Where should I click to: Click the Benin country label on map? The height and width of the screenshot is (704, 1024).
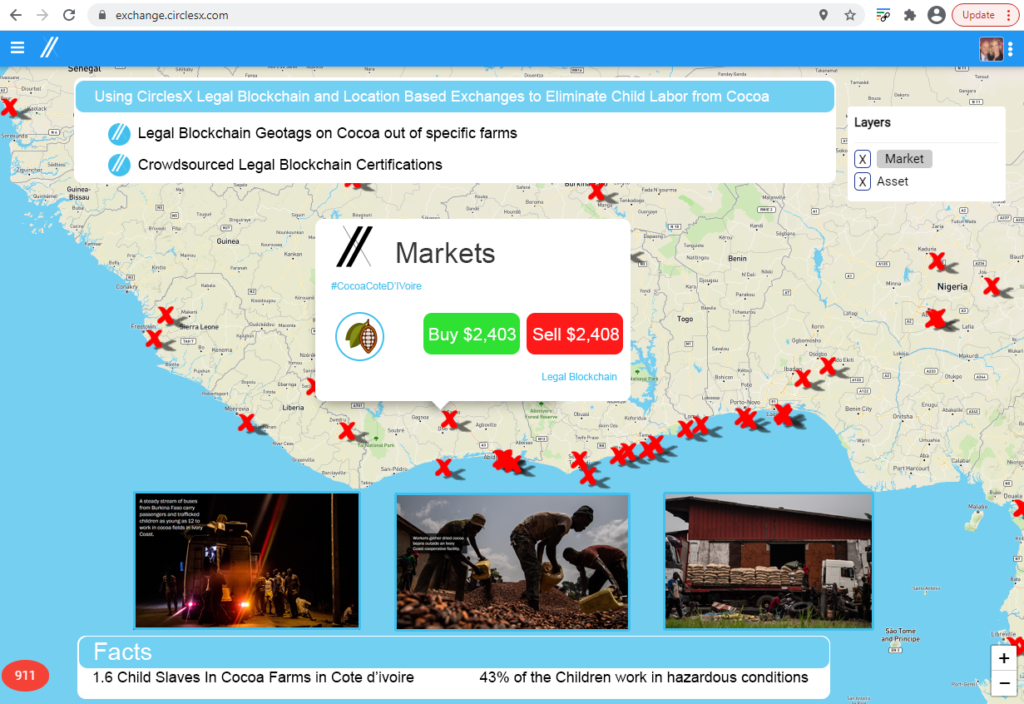click(x=737, y=259)
